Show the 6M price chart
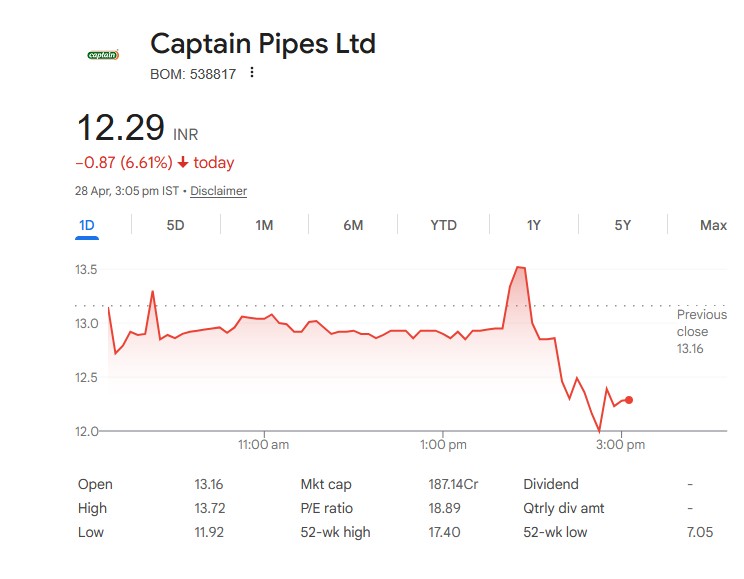Image resolution: width=744 pixels, height=579 pixels. click(x=353, y=225)
